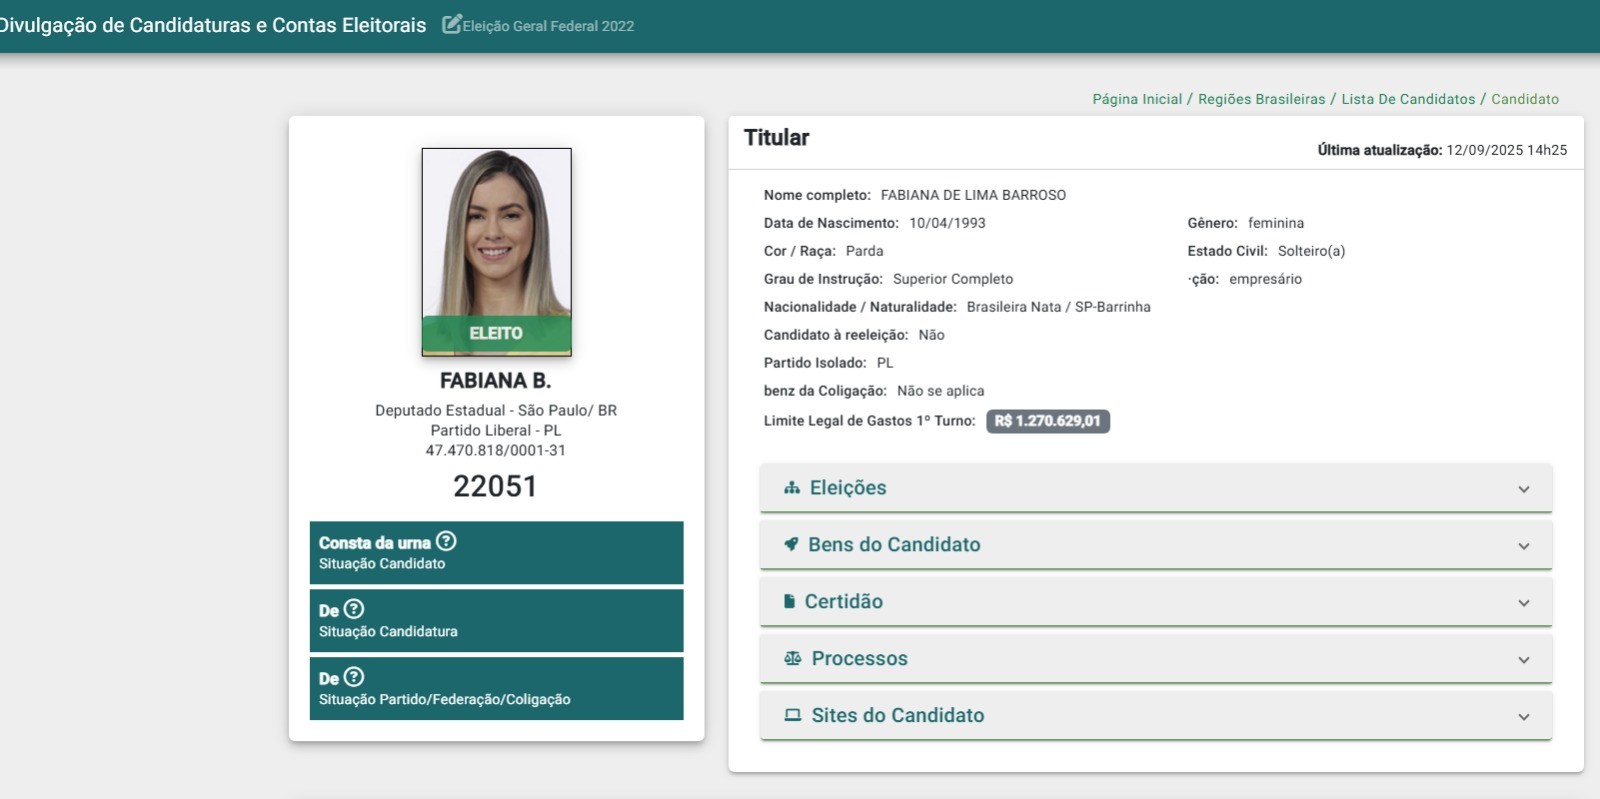
Task: Click the document icon beside Certidão
Action: [x=789, y=601]
